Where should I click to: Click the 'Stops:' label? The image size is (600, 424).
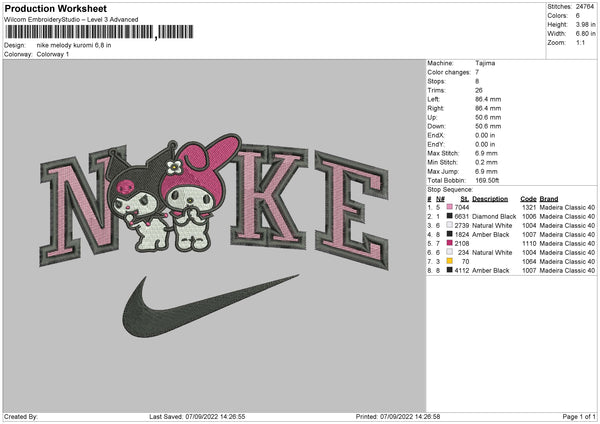pos(437,81)
